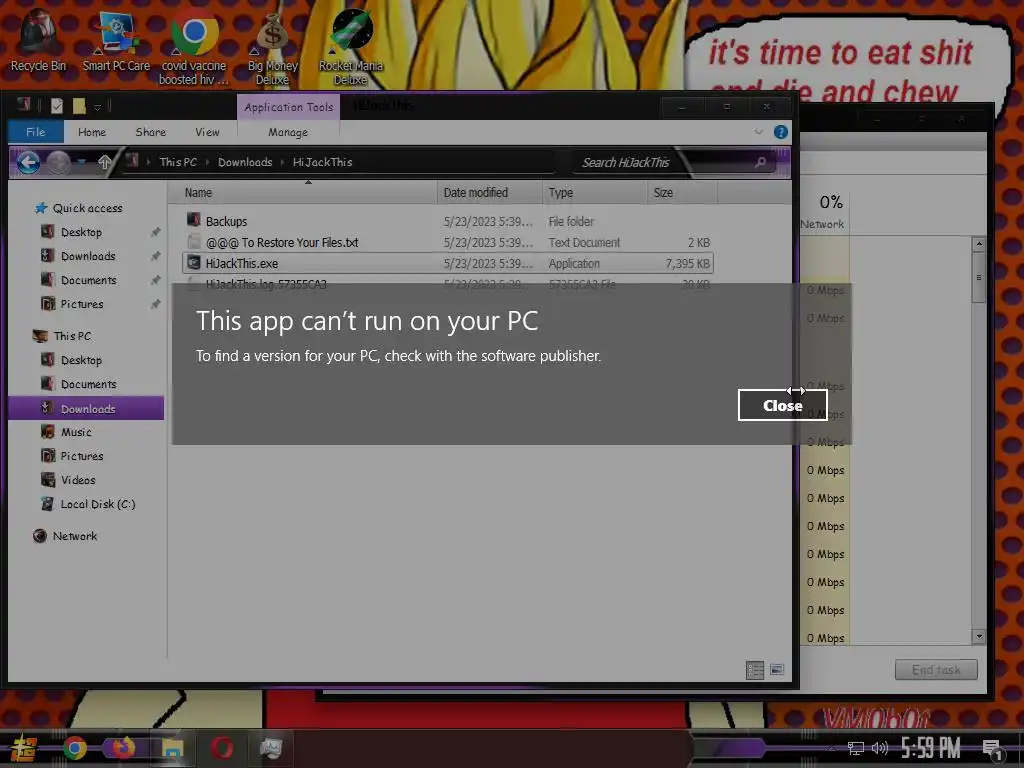Expand the ribbon with the chevron
Screen dimensions: 1024x768
759,132
